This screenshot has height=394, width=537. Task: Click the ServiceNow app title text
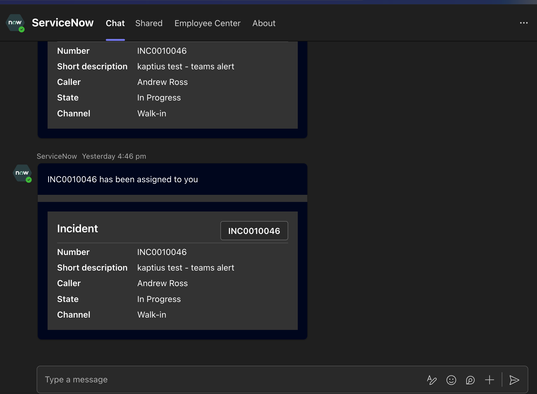pyautogui.click(x=63, y=23)
